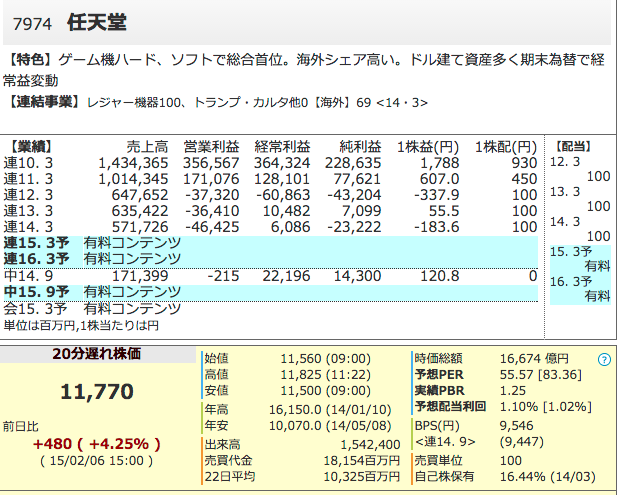Select sales figure 635,422
Image resolution: width=617 pixels, height=495 pixels.
coord(140,211)
